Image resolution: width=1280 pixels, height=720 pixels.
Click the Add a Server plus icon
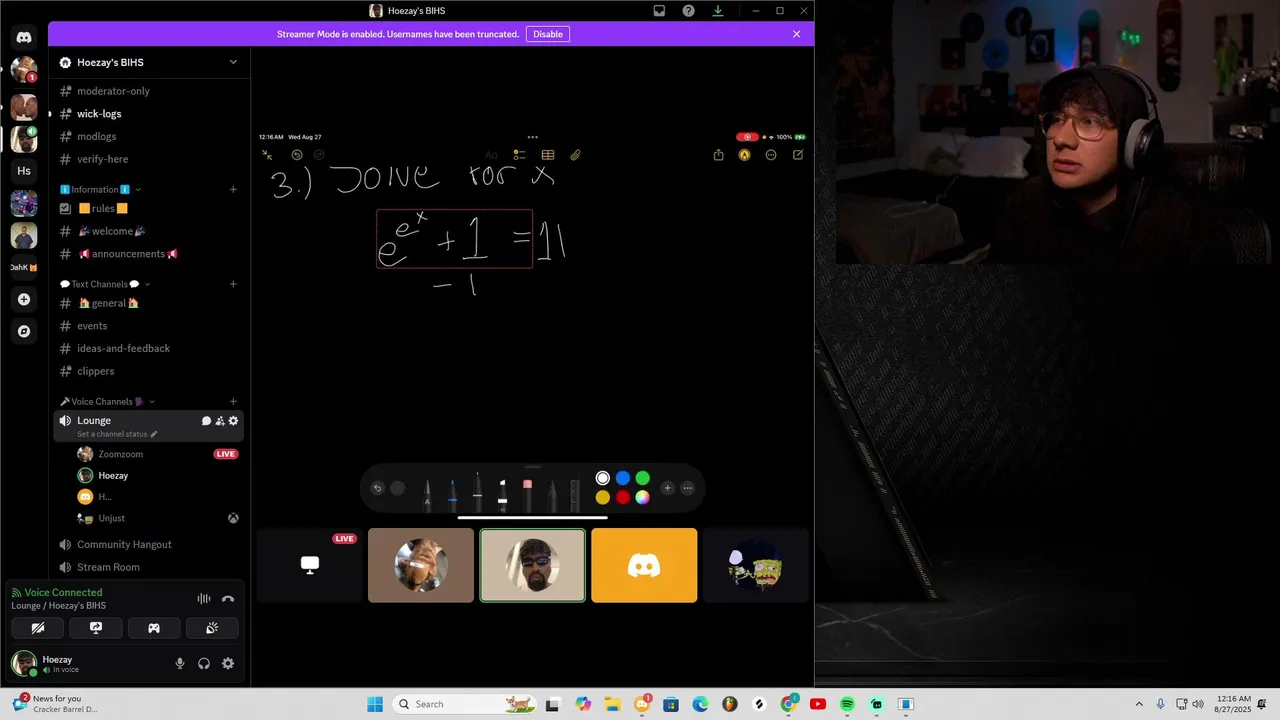coord(24,299)
